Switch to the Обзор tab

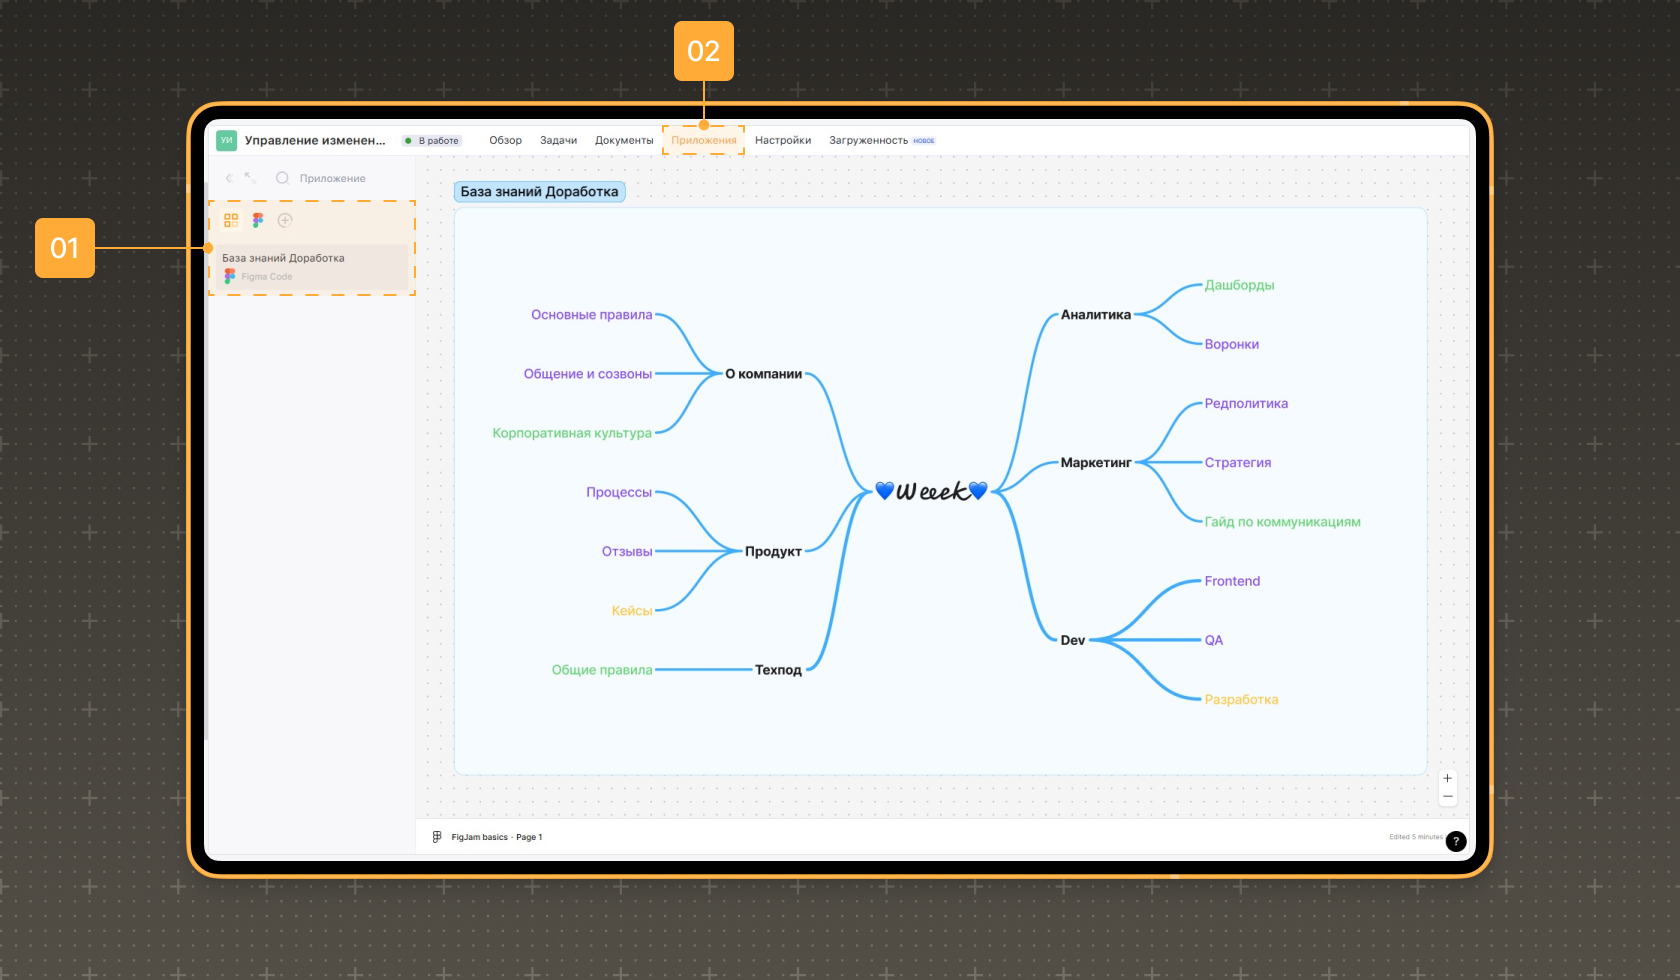506,140
